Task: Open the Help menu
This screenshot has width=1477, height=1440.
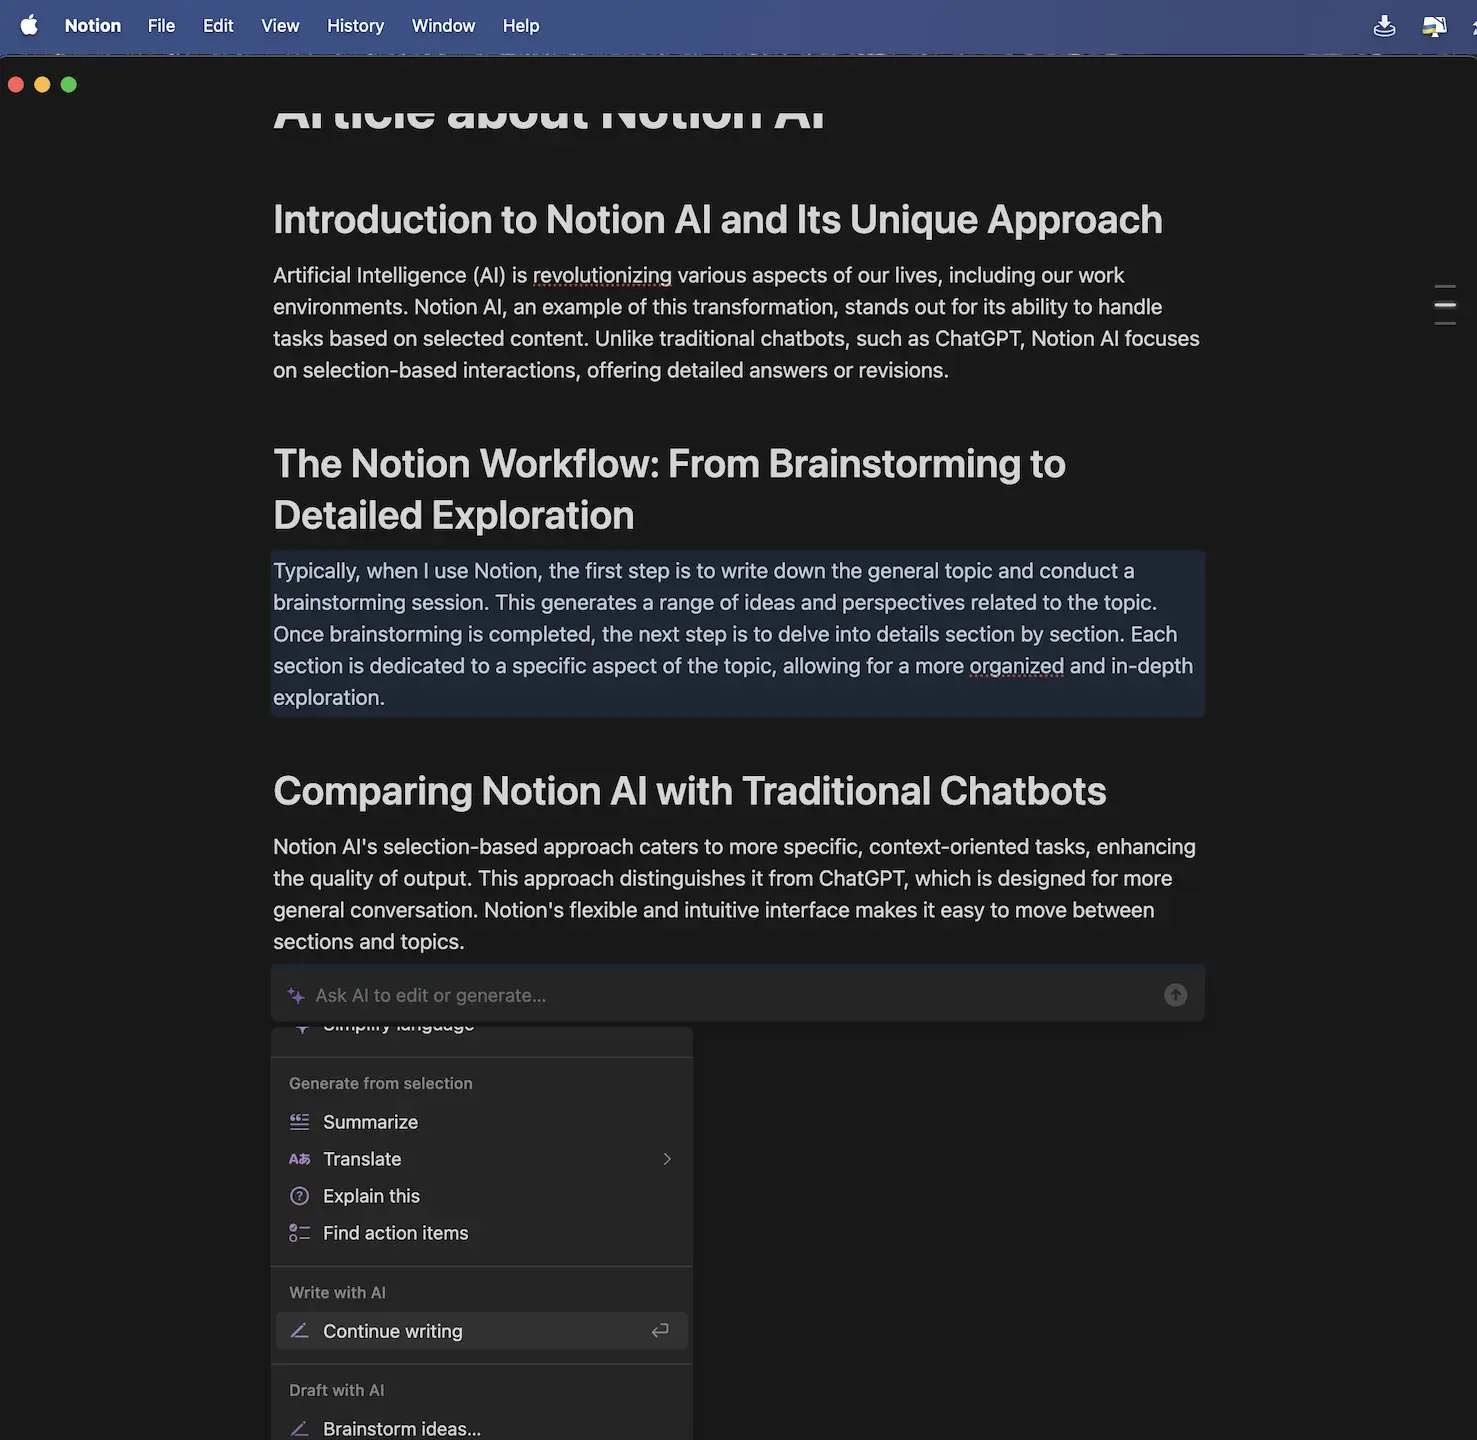Action: tap(520, 25)
